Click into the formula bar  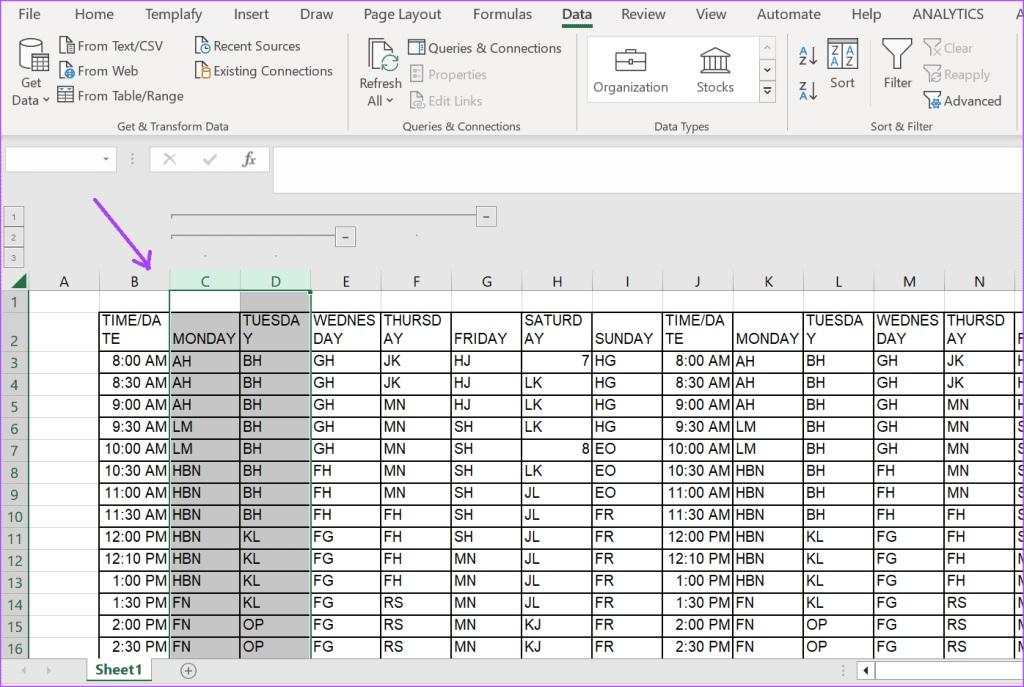point(647,169)
